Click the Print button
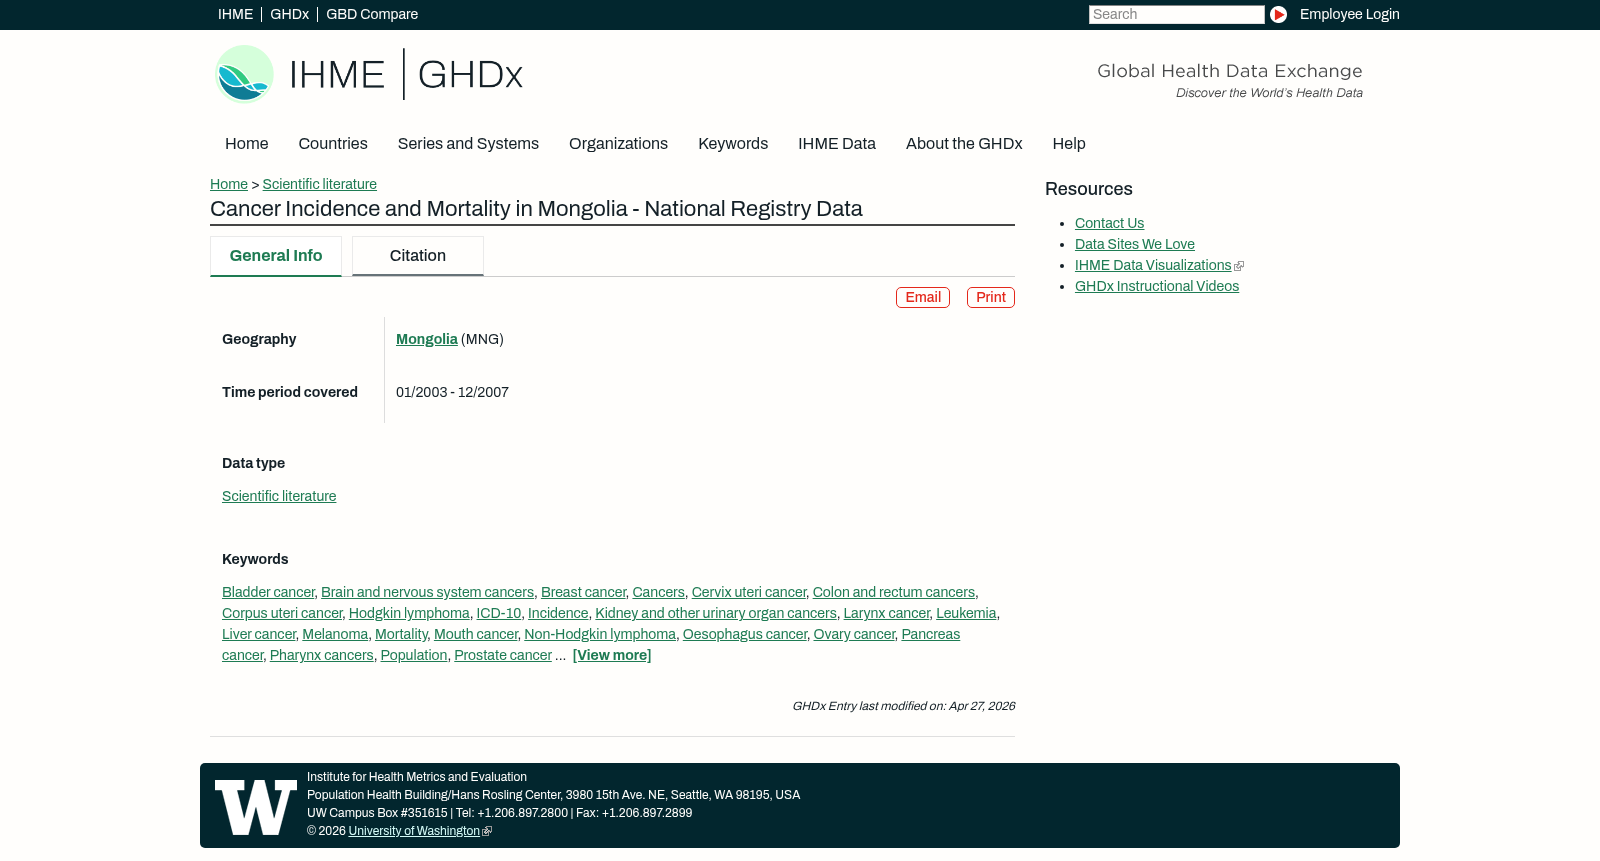 click(x=991, y=298)
